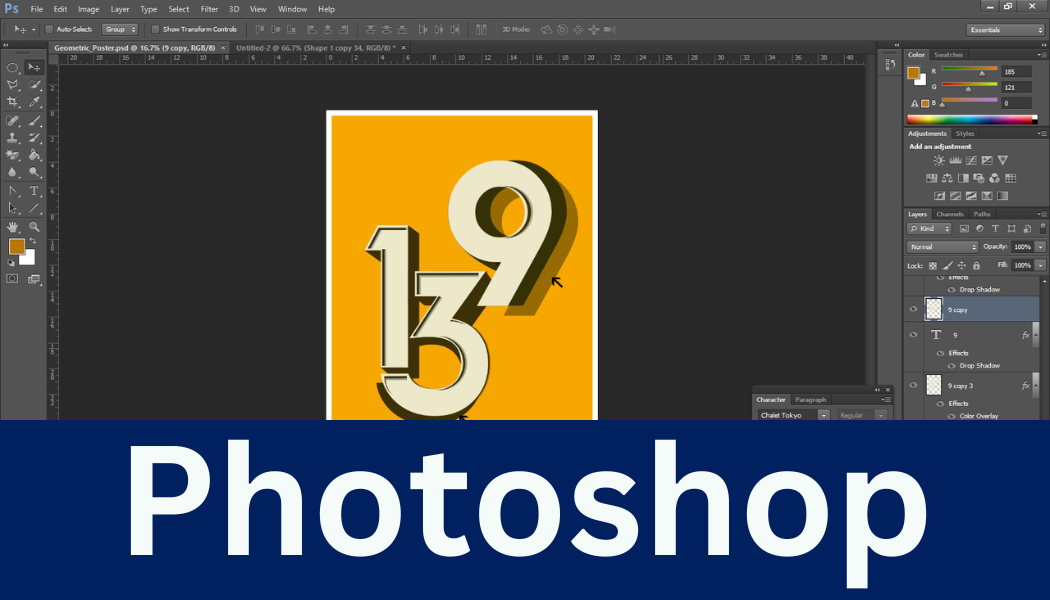Select the Horizontal Type tool
This screenshot has width=1050, height=600.
coord(34,190)
